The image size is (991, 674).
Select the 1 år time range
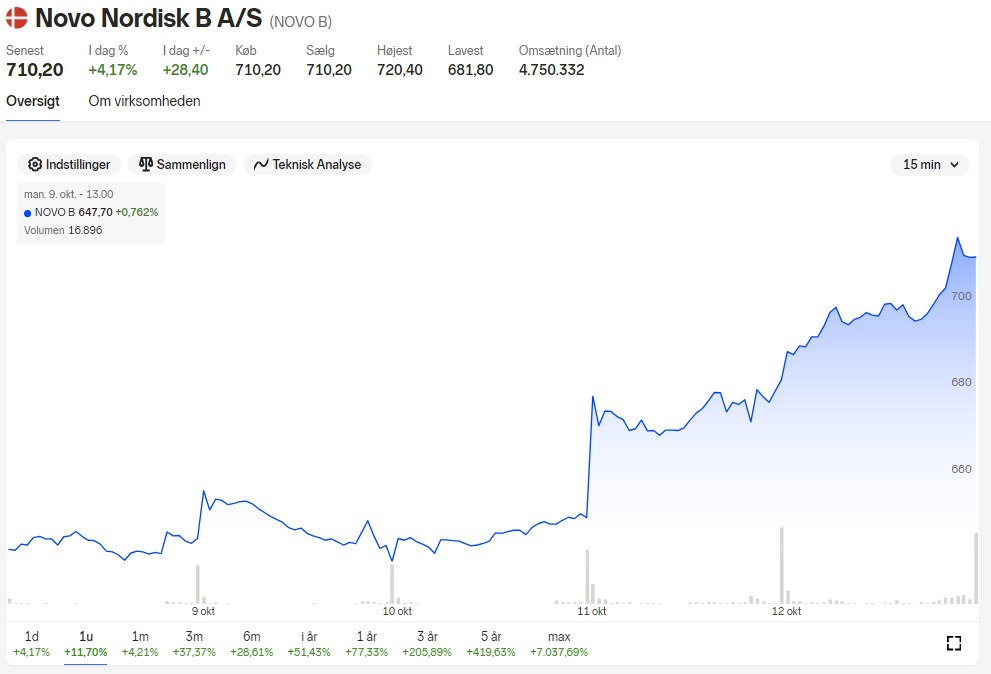[x=367, y=644]
